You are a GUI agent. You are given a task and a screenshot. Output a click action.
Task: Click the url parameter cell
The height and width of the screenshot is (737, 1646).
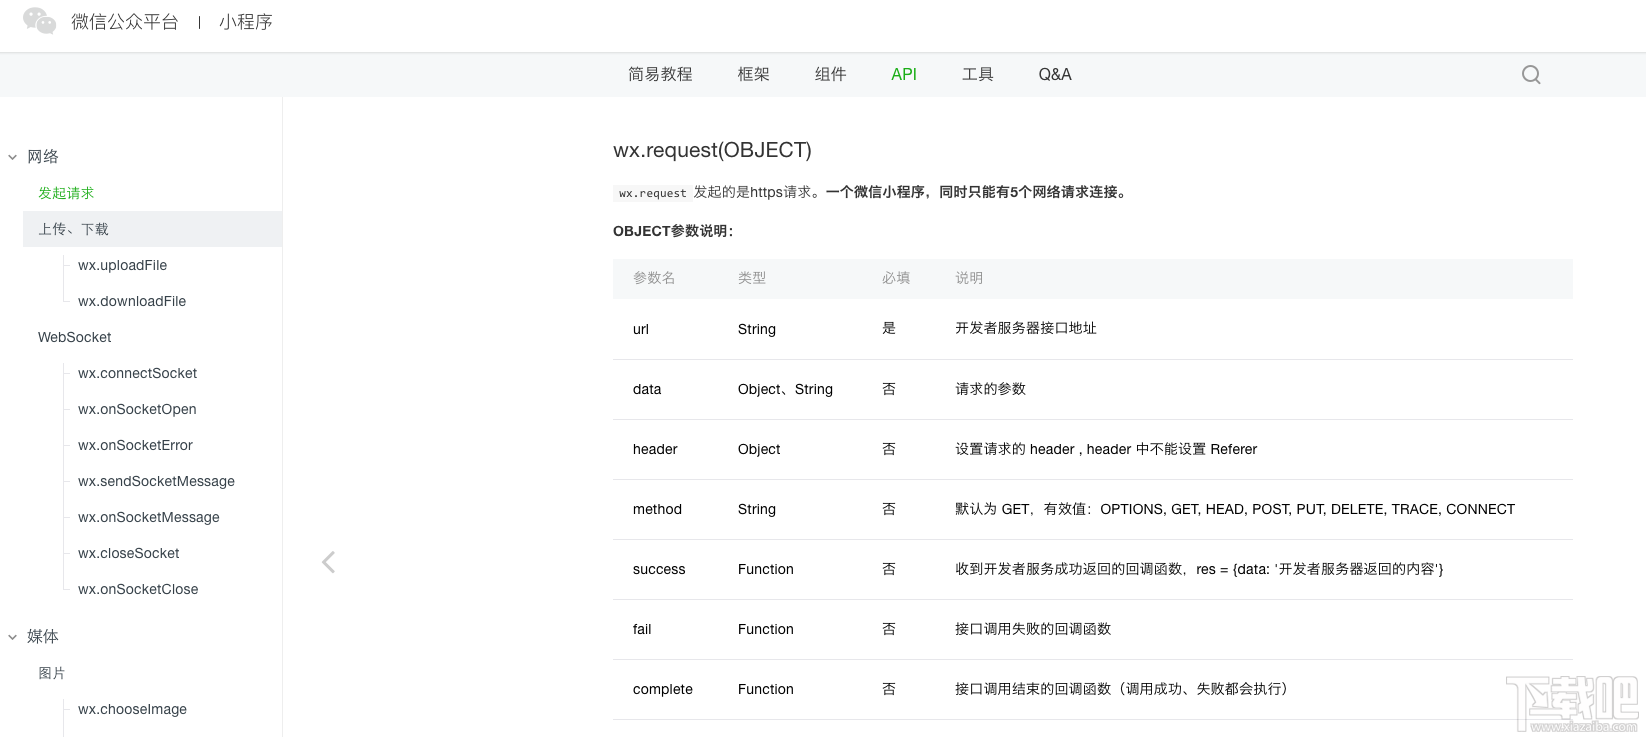click(x=641, y=329)
